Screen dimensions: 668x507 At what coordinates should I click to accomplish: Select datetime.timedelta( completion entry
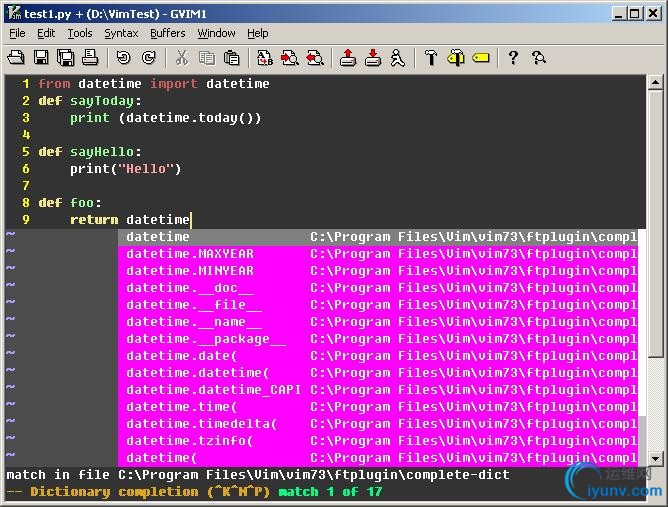click(378, 424)
